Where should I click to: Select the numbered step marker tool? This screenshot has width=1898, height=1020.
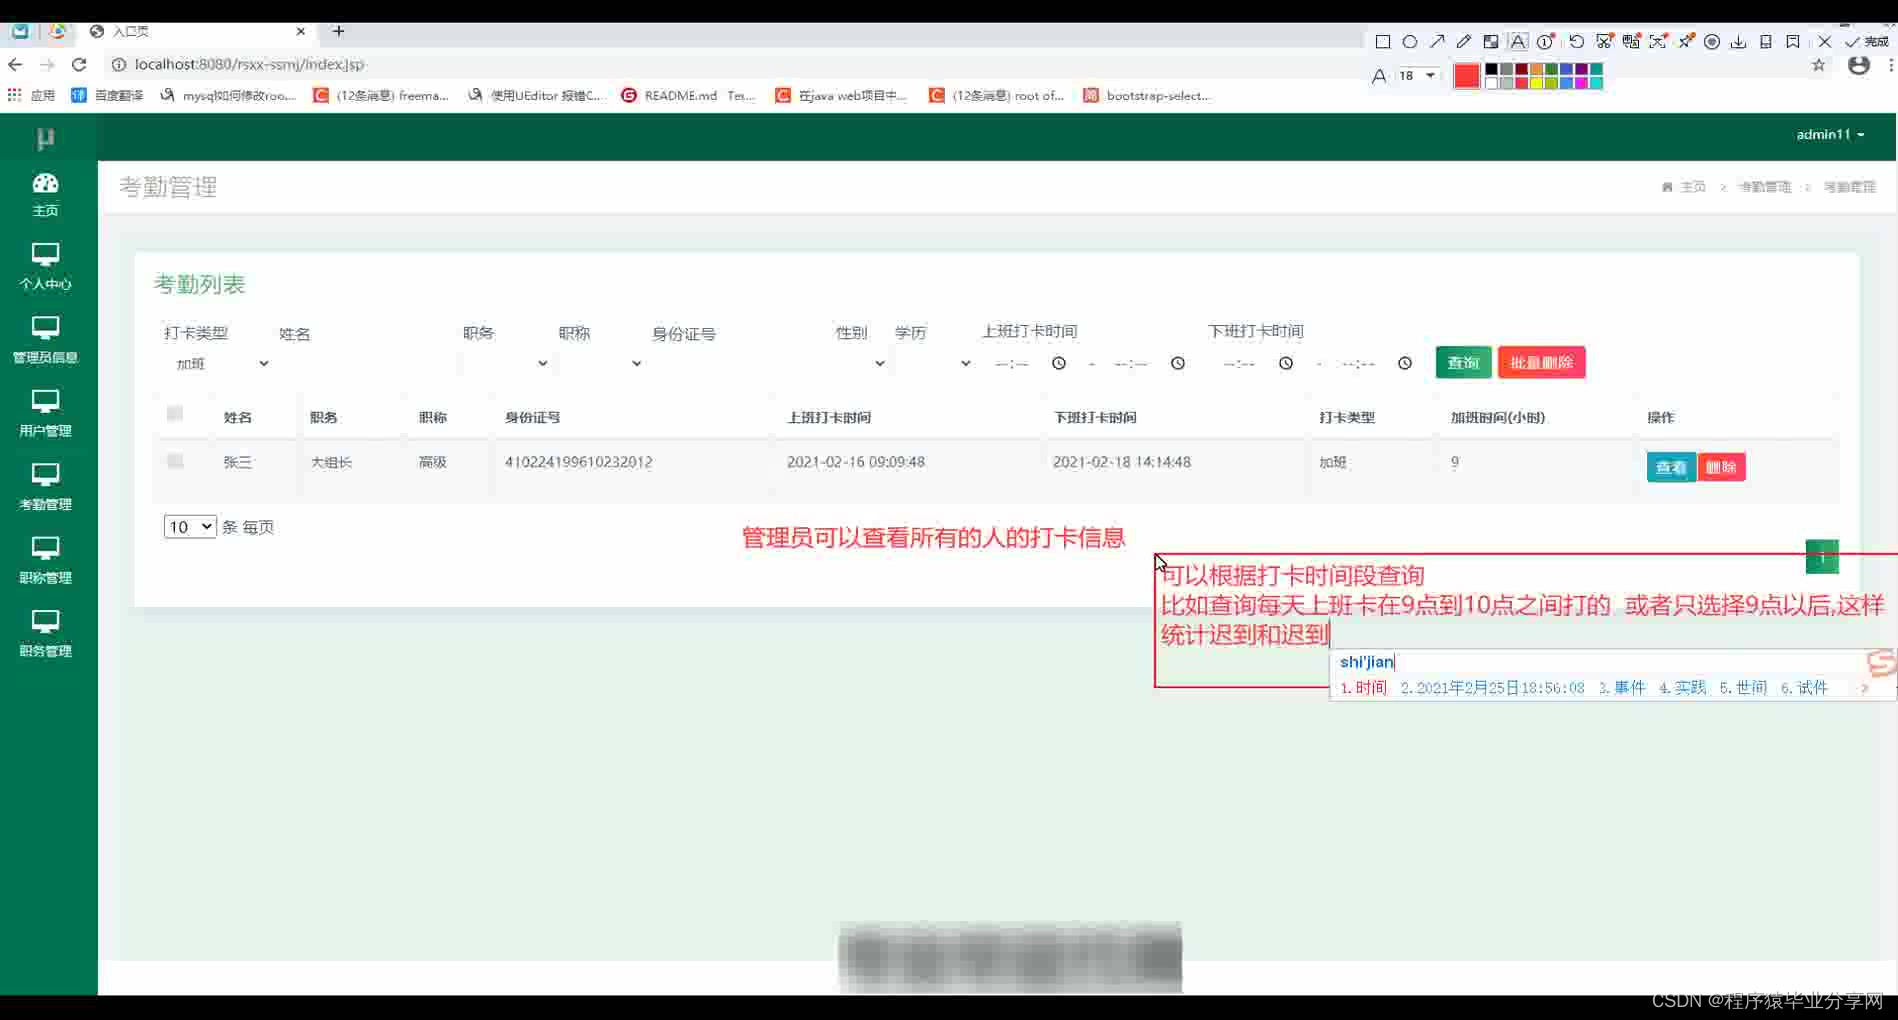pos(1546,42)
